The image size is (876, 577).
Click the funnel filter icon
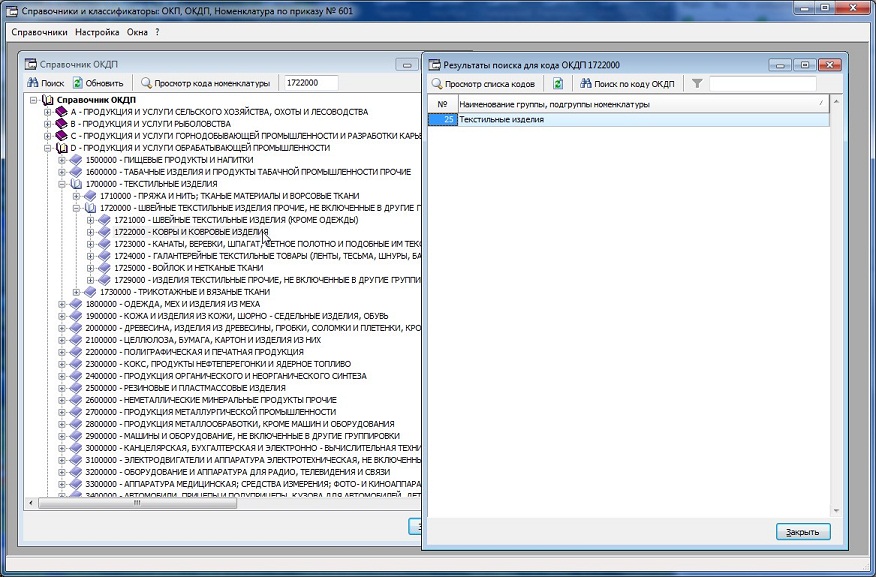coord(697,84)
